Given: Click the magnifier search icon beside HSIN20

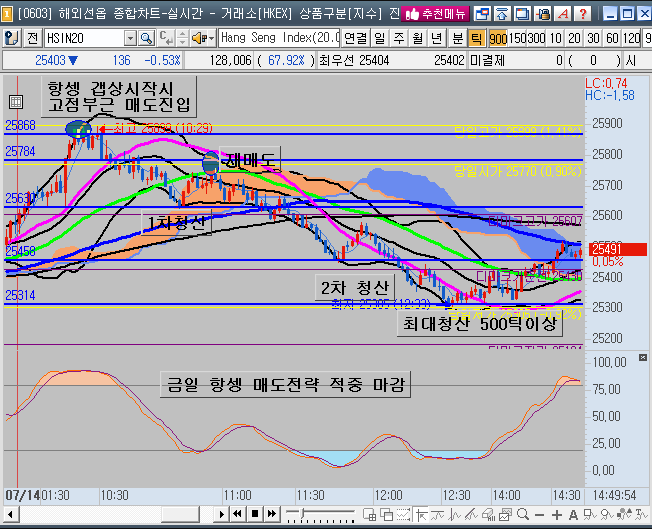Looking at the screenshot, I should coord(146,37).
